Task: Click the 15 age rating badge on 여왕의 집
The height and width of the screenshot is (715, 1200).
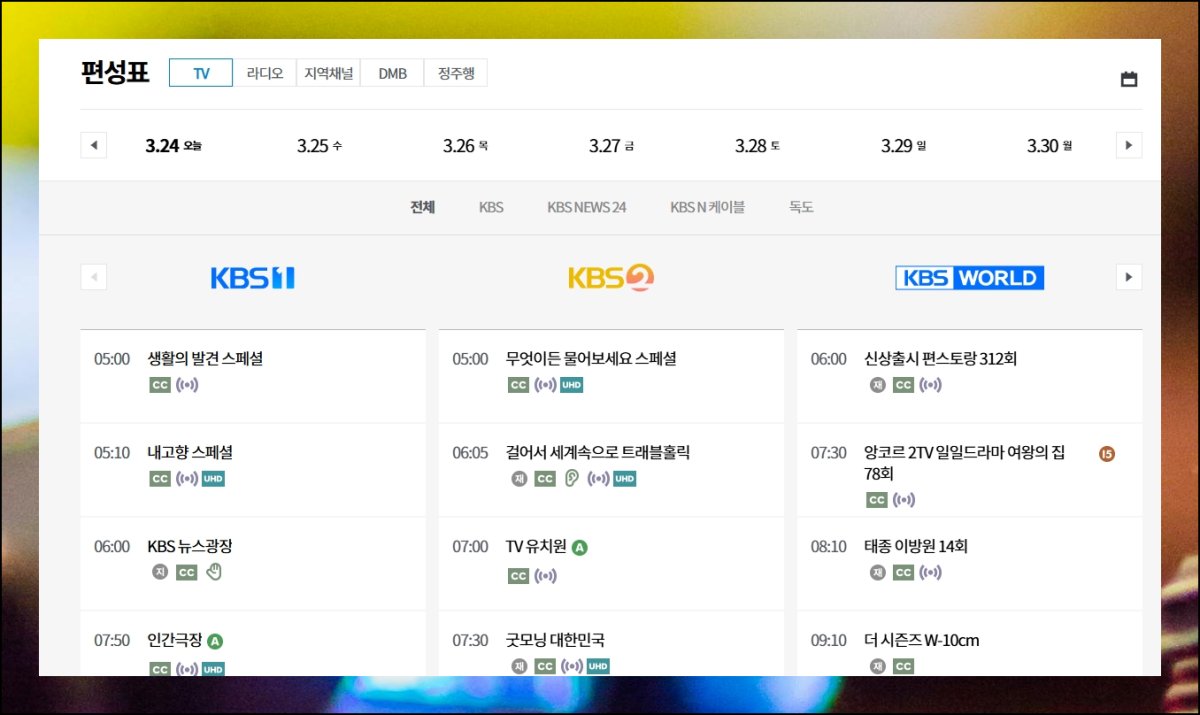Action: pos(1106,454)
